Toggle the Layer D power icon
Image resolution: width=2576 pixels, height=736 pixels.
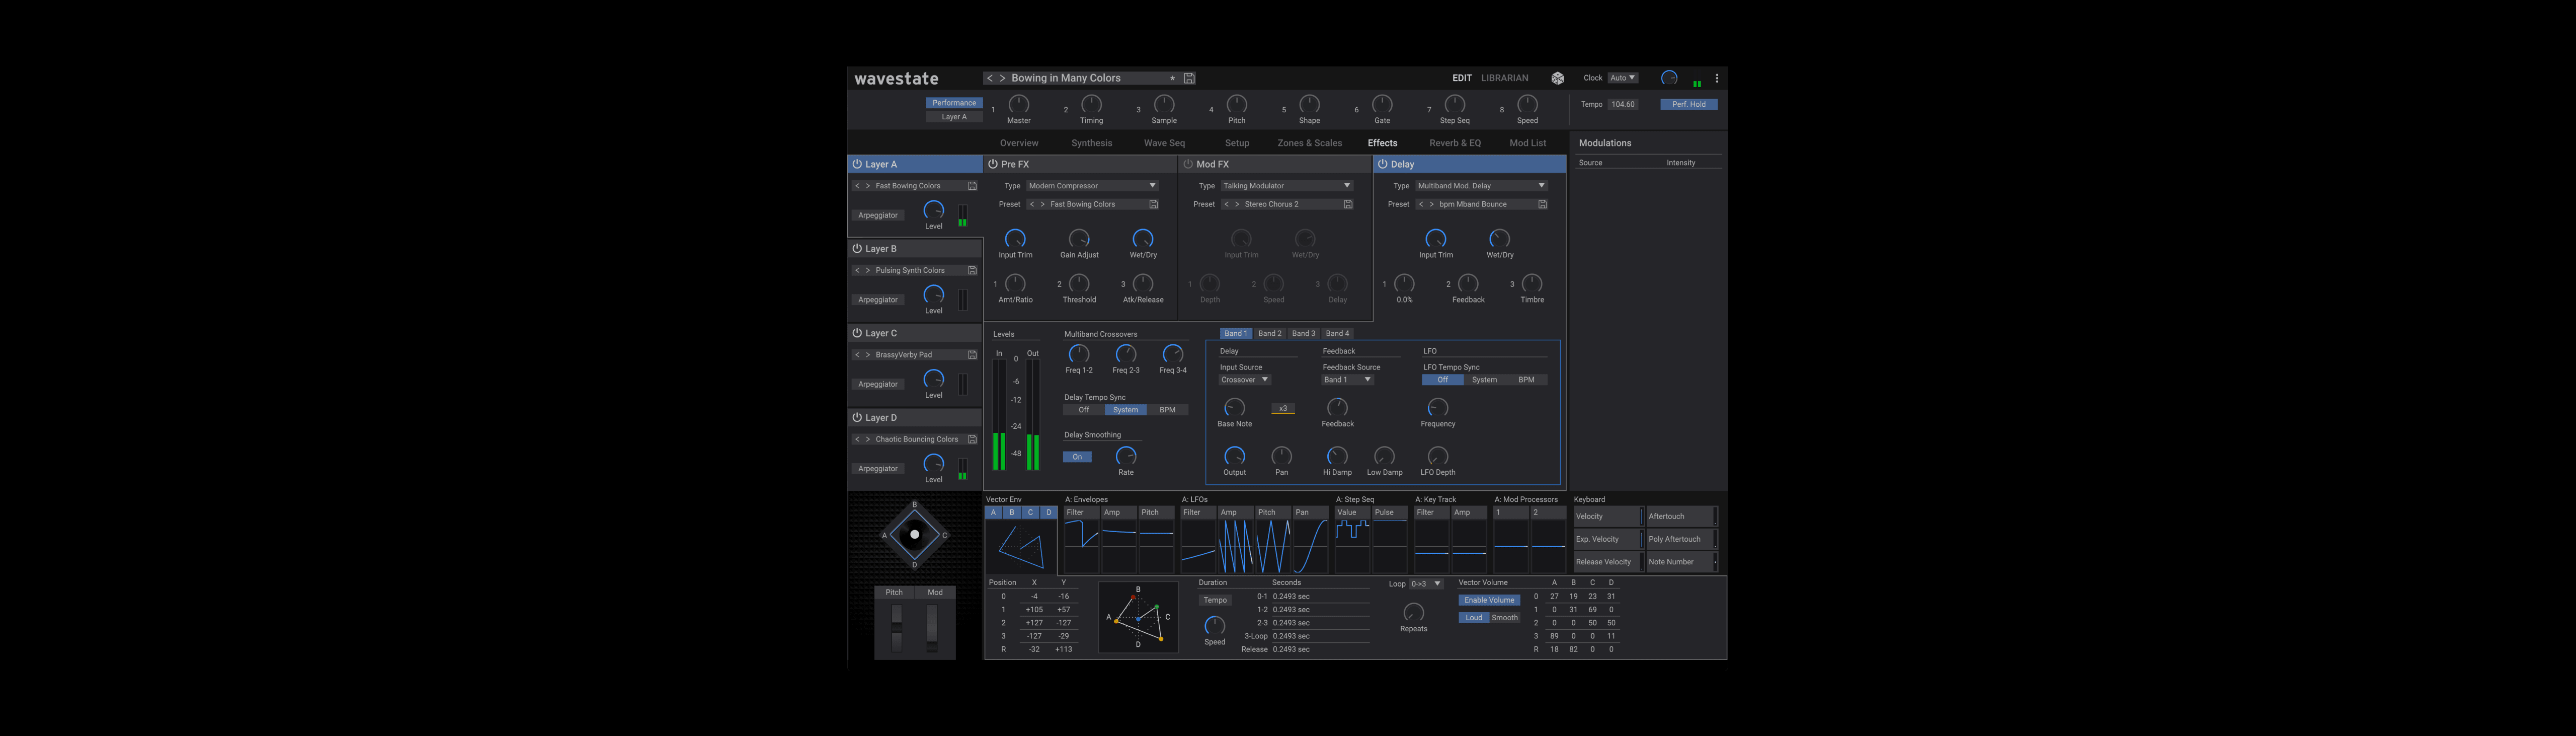[857, 417]
